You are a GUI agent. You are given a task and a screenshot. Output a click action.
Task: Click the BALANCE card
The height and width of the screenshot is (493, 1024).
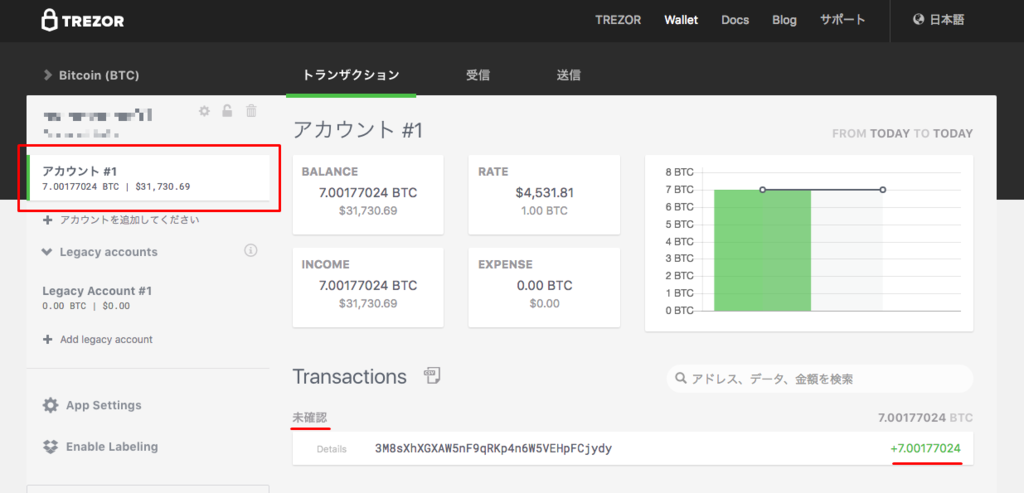pos(368,195)
